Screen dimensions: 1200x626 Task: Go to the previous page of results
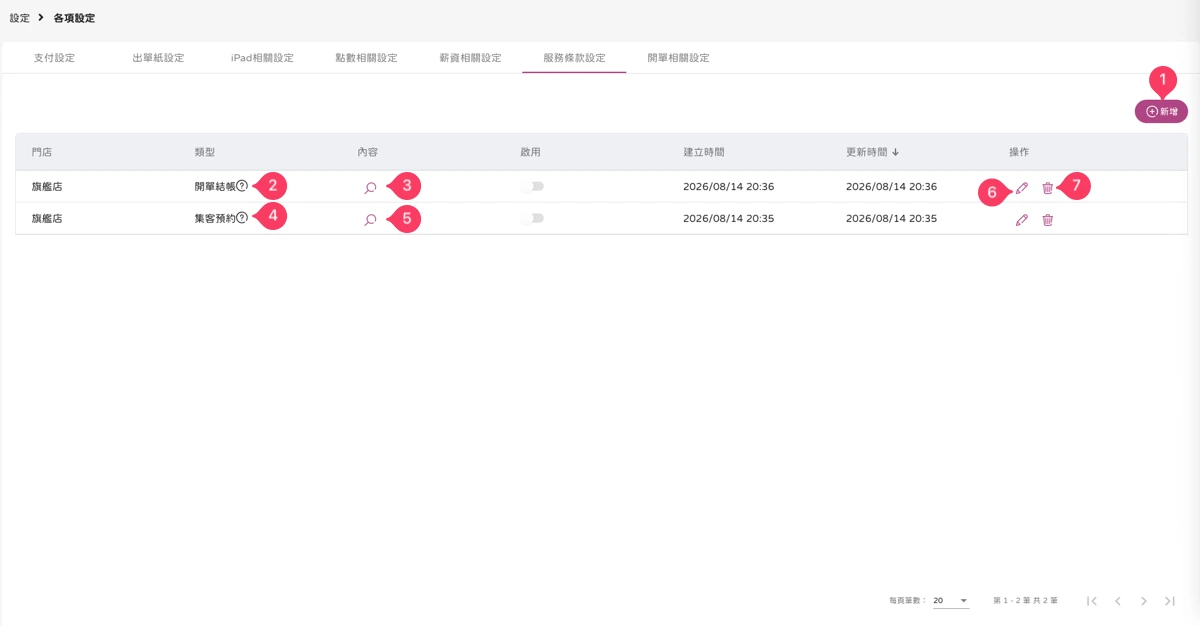[x=1118, y=601]
